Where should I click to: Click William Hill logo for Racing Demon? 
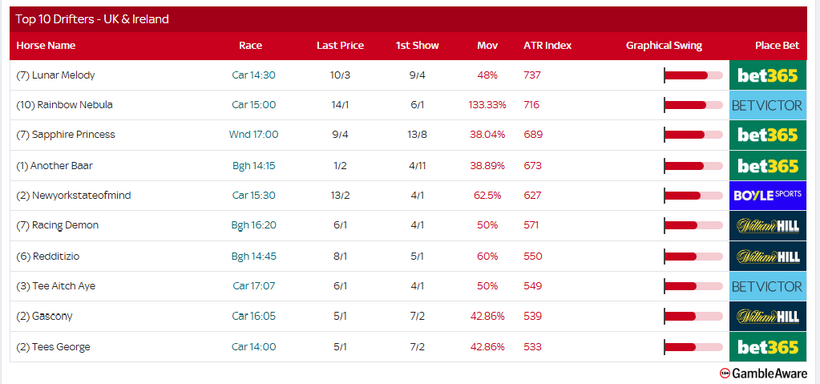click(x=768, y=226)
